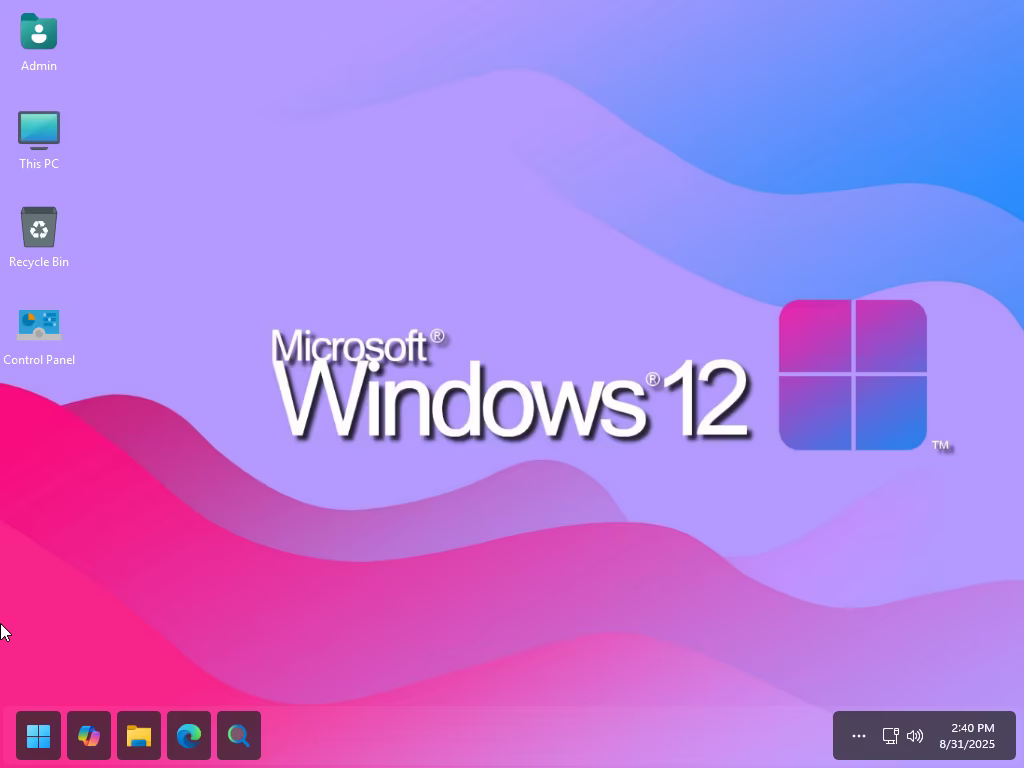Launch Copilot from the taskbar
The height and width of the screenshot is (768, 1024).
[89, 735]
